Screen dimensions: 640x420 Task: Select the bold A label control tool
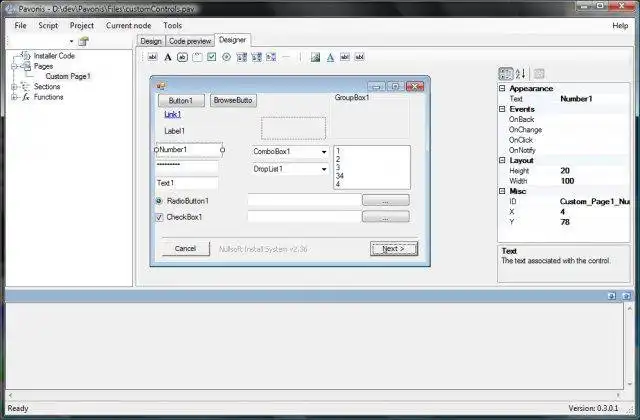click(x=168, y=57)
